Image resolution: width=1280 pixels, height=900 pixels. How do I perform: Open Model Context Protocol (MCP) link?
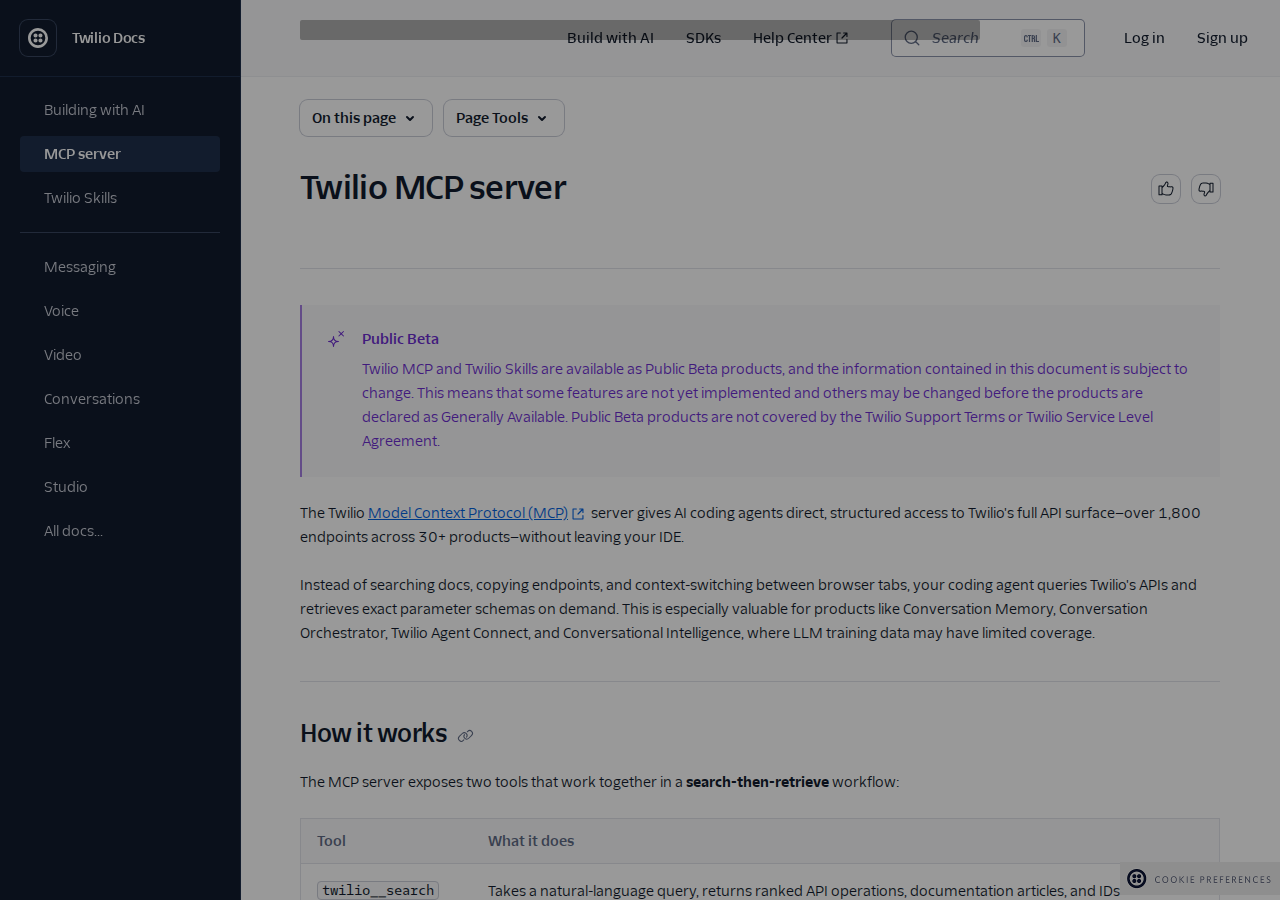468,513
